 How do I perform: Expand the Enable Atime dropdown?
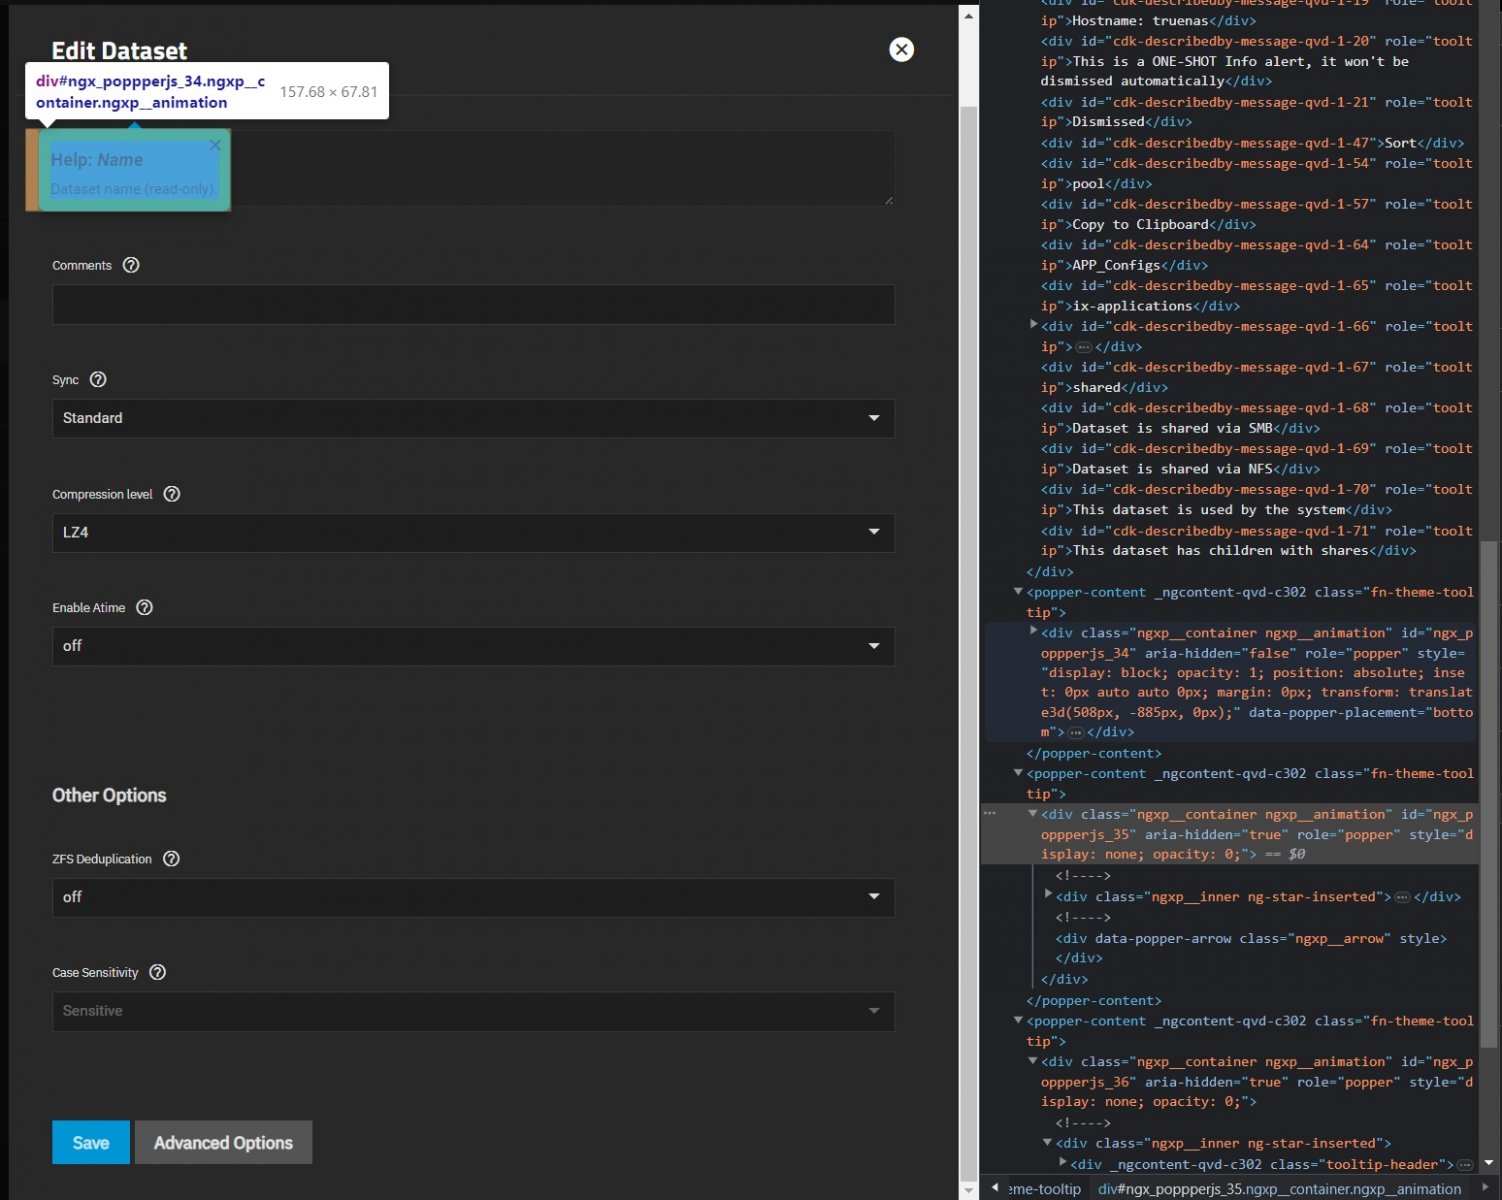(x=473, y=646)
